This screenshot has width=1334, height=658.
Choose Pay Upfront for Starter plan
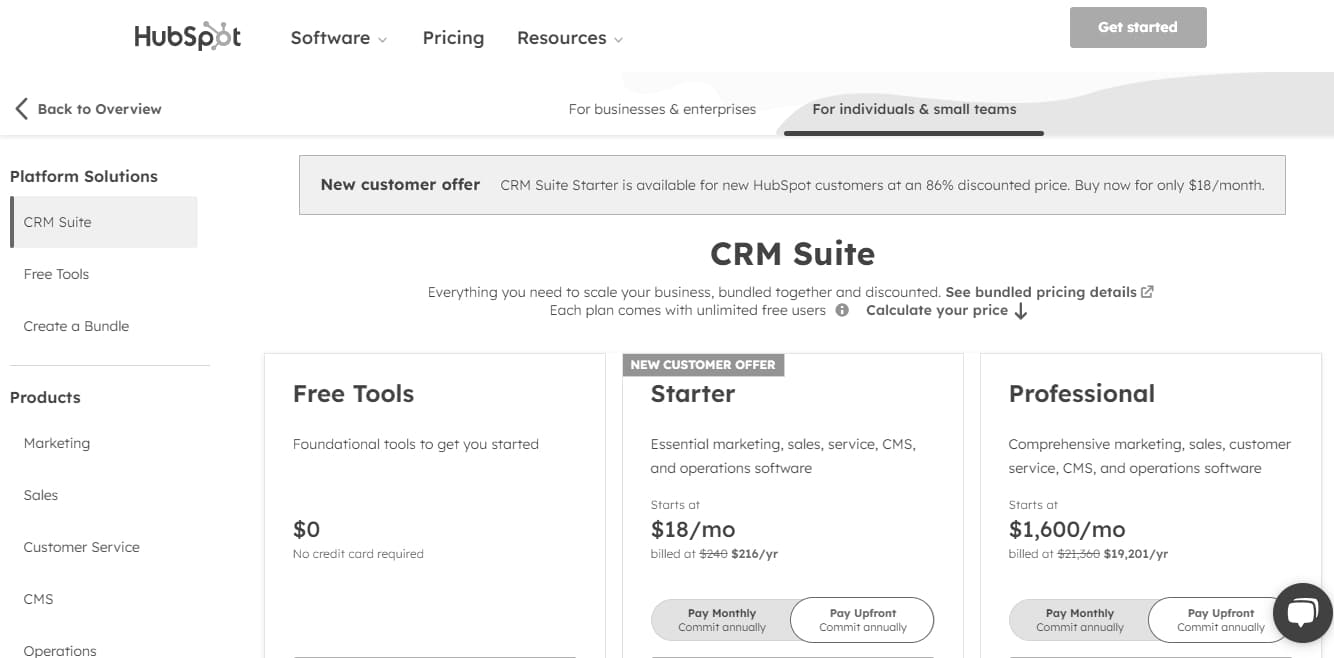pyautogui.click(x=862, y=620)
